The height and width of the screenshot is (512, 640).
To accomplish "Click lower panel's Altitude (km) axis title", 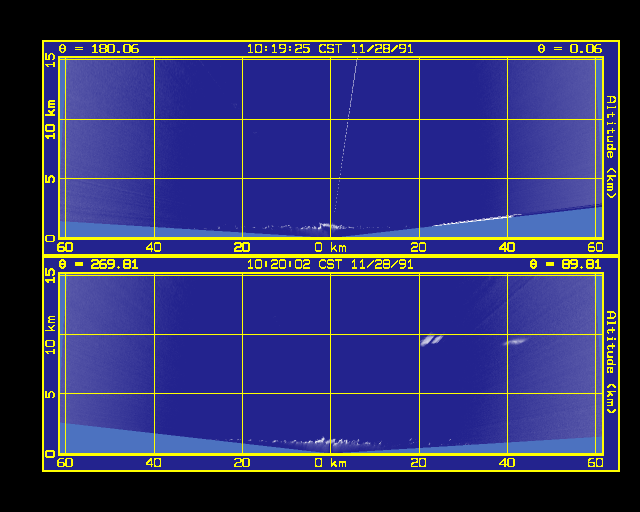I will [x=611, y=362].
